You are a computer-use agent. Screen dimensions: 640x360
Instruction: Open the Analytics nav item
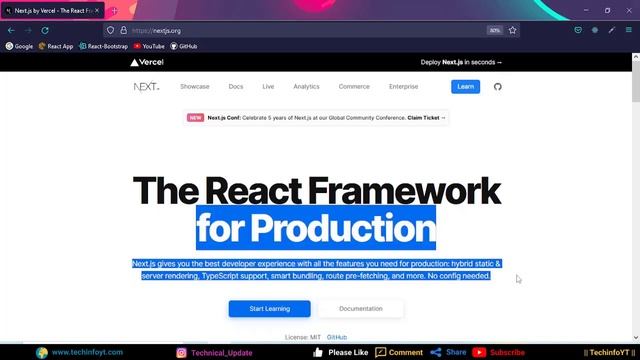306,87
